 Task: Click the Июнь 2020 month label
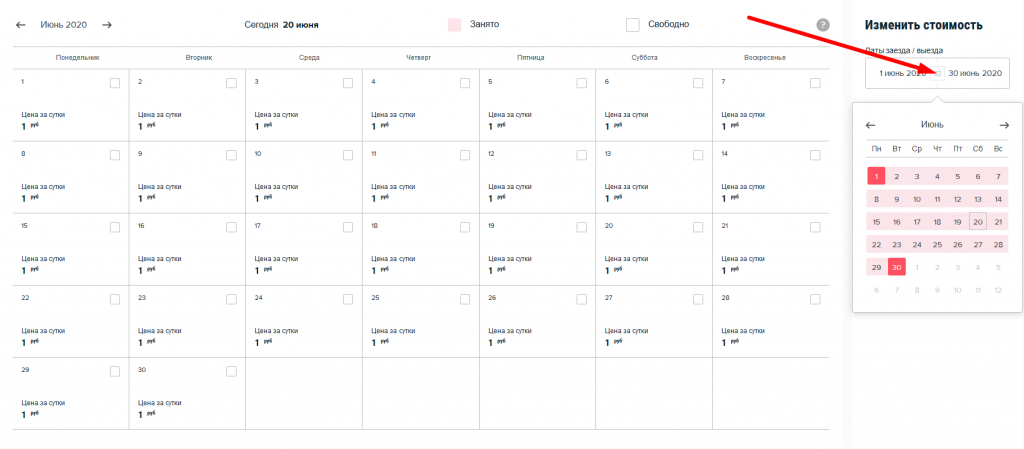pyautogui.click(x=63, y=24)
